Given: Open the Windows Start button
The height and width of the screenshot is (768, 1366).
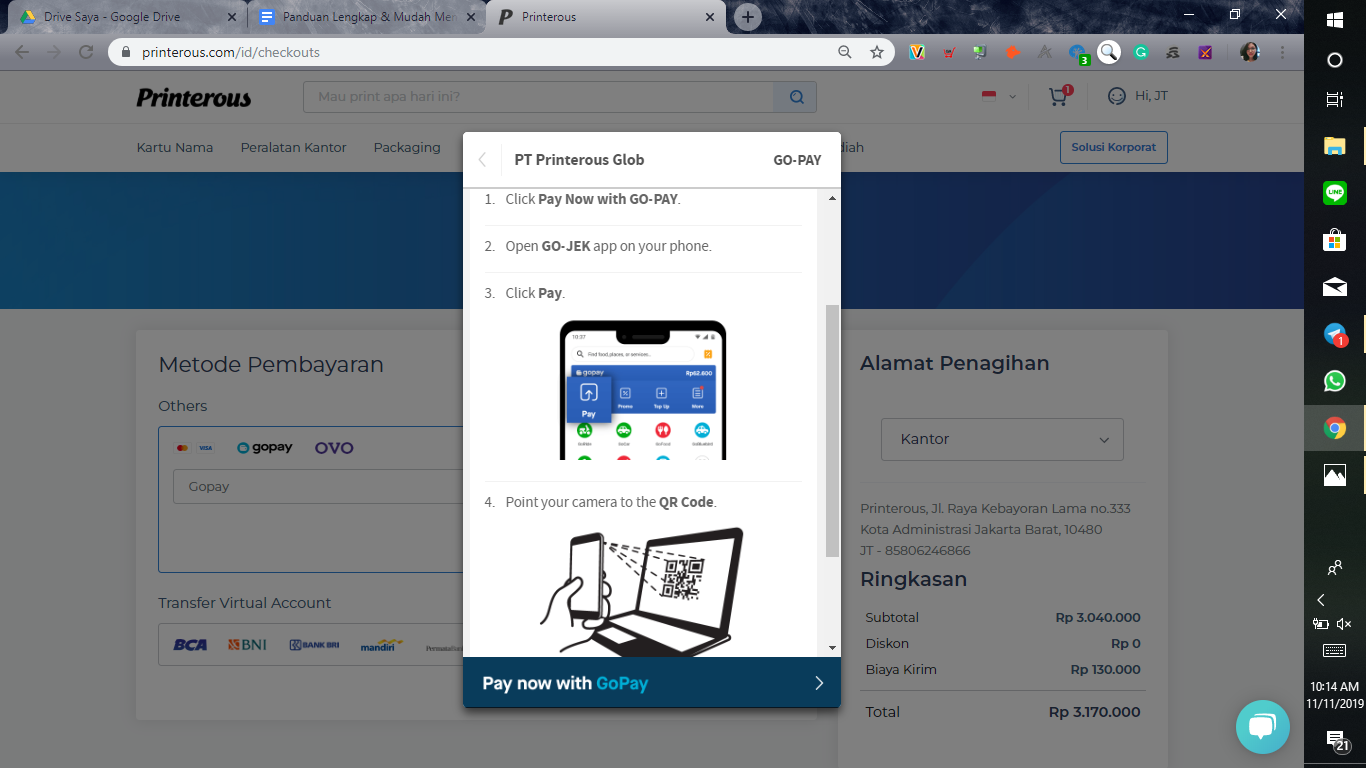Looking at the screenshot, I should point(1335,20).
